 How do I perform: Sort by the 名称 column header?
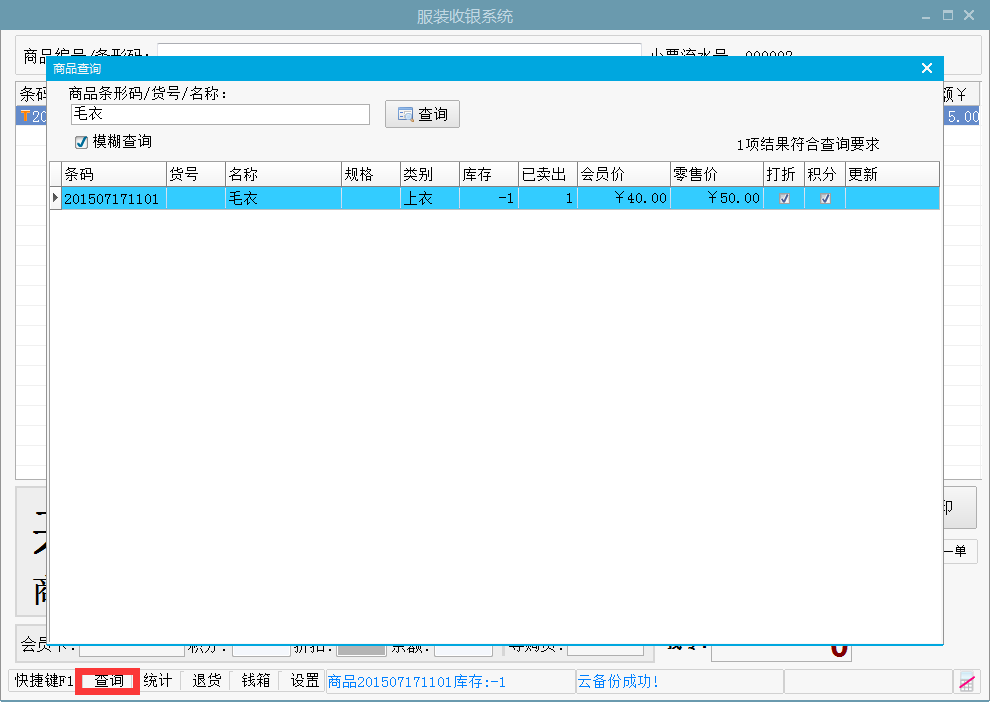point(283,174)
